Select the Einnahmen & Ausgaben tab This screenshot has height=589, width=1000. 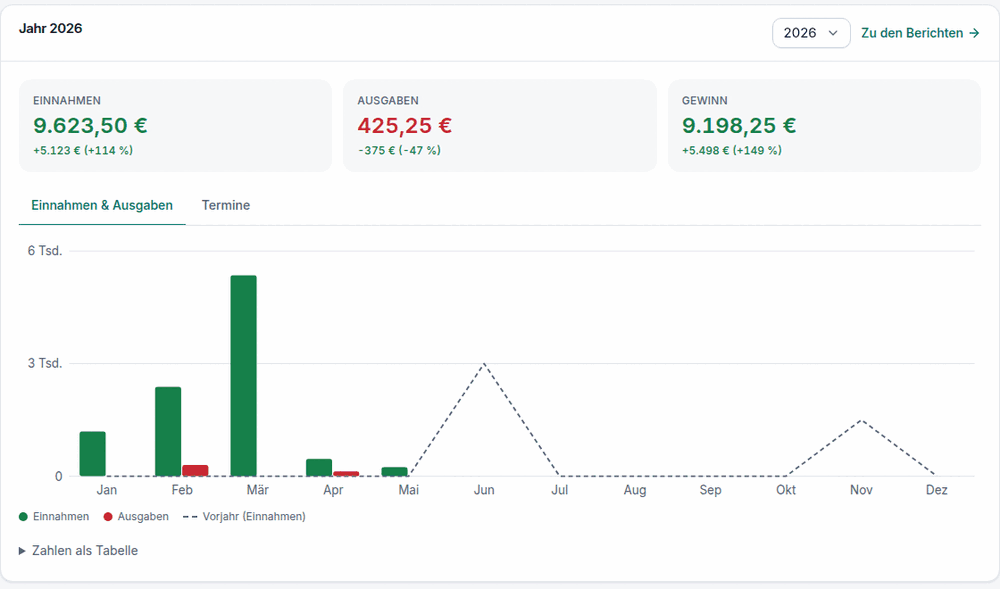(x=102, y=205)
